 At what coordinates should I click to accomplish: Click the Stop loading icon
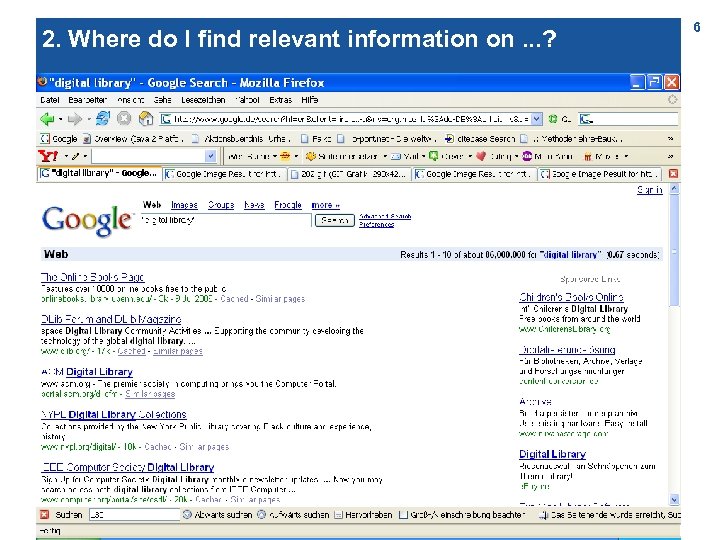point(124,119)
